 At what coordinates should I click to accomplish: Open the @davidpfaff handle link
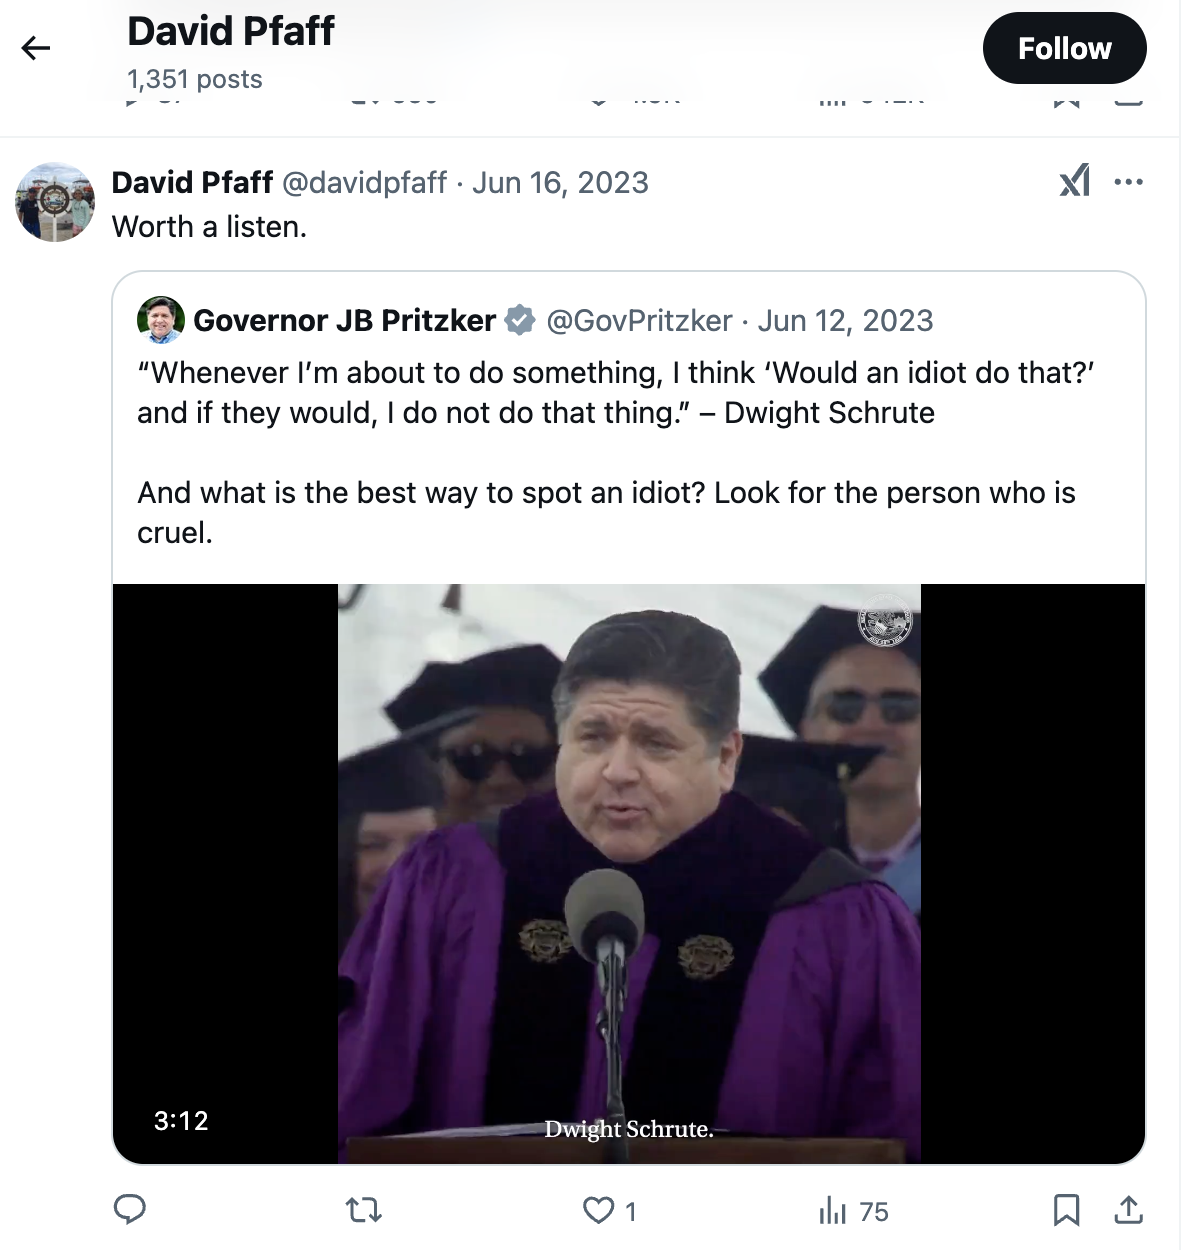[x=365, y=183]
